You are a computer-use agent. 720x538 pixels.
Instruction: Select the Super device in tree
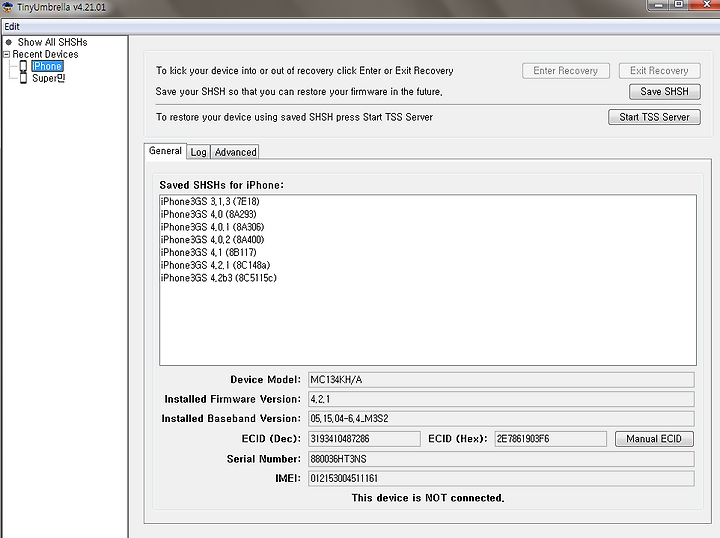click(48, 78)
